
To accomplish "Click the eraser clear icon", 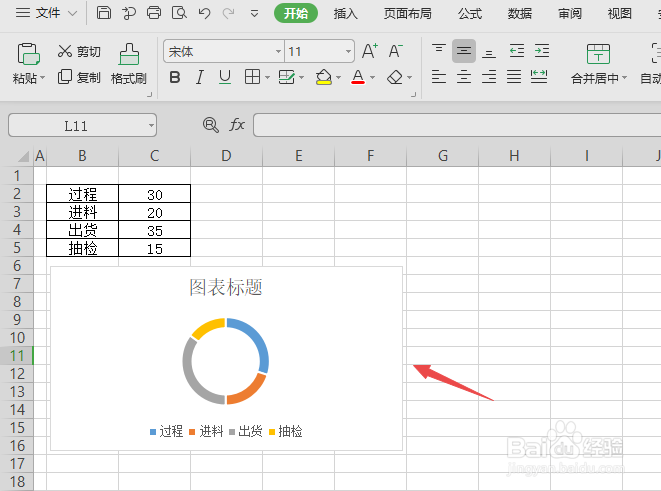I will tap(395, 77).
